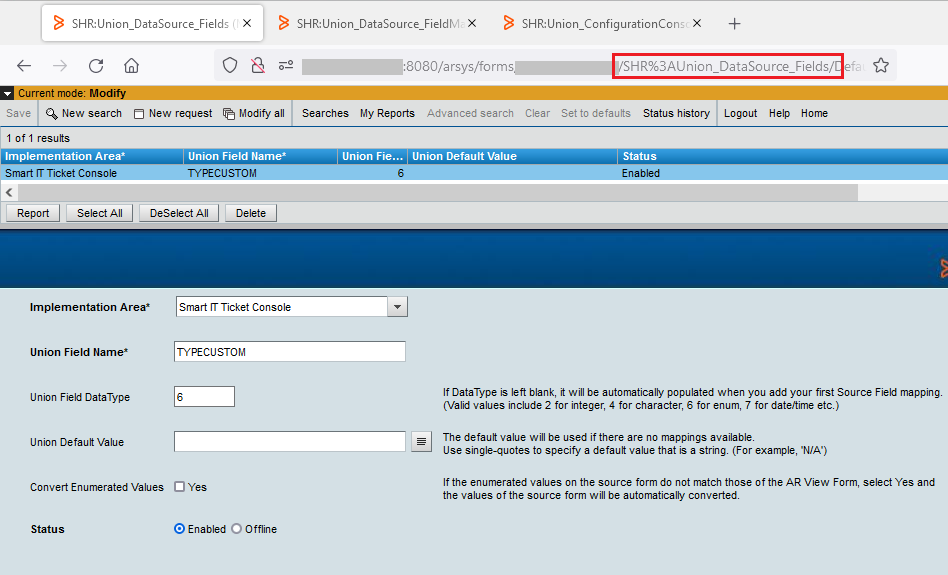Viewport: 948px width, 575px height.
Task: Click the New search magnifier icon
Action: coord(52,114)
